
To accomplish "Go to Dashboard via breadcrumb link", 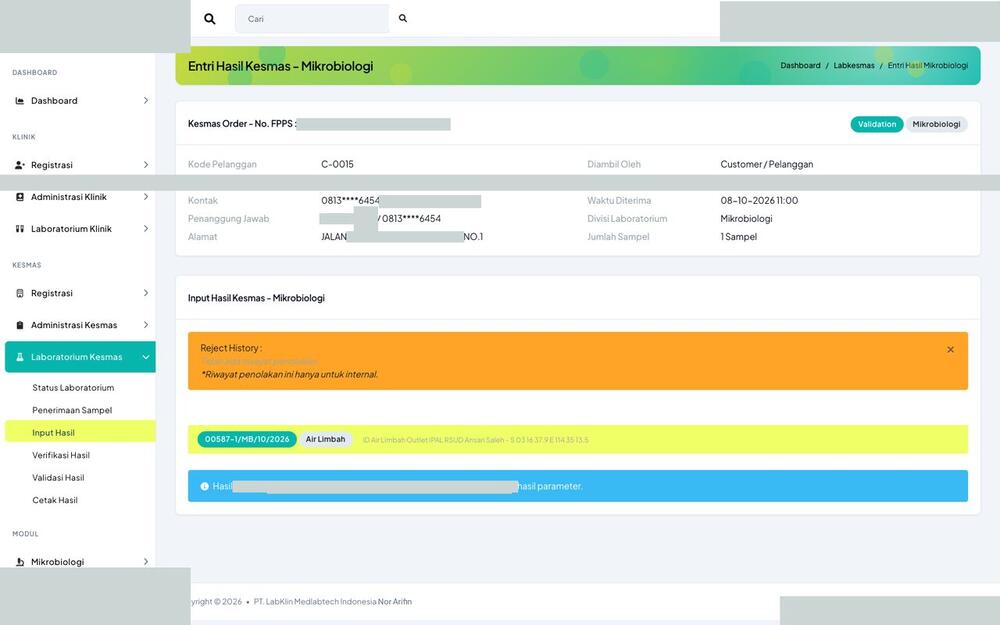I will (x=800, y=66).
